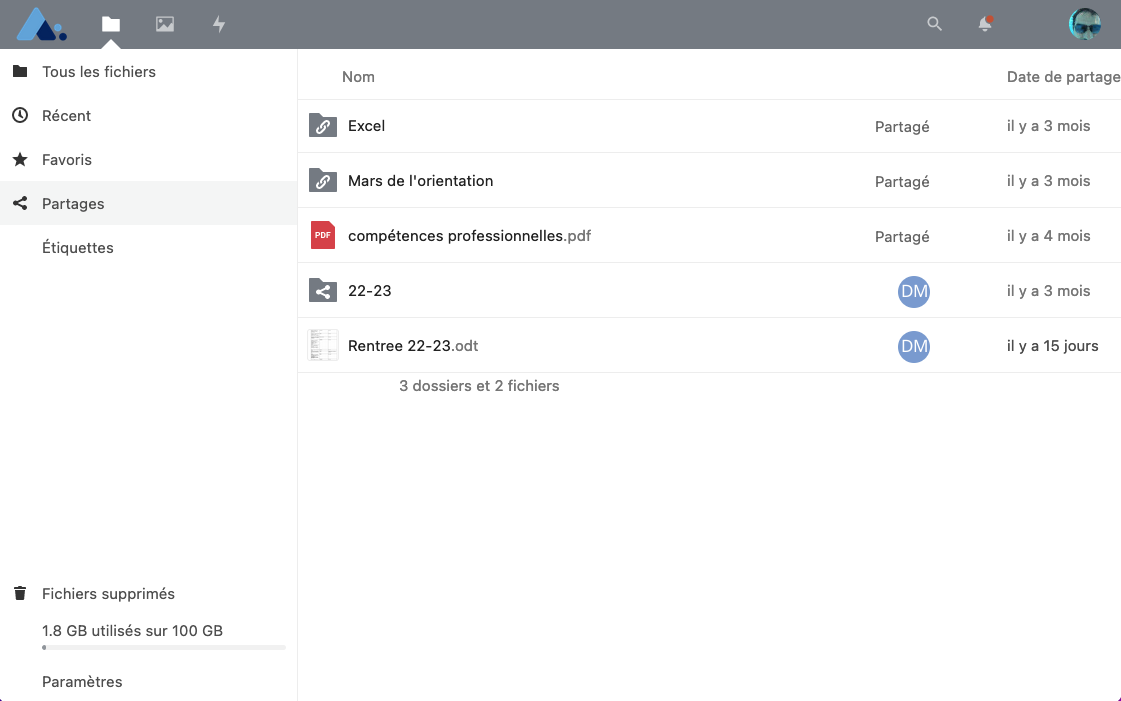Sort by the Nom column header
This screenshot has width=1121, height=701.
click(x=358, y=76)
